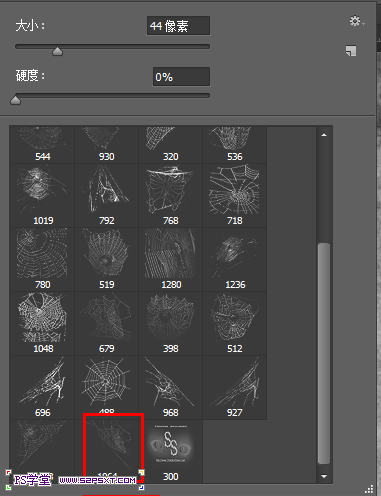The image size is (381, 496).
Task: Click the create new preset icon
Action: pos(351,51)
